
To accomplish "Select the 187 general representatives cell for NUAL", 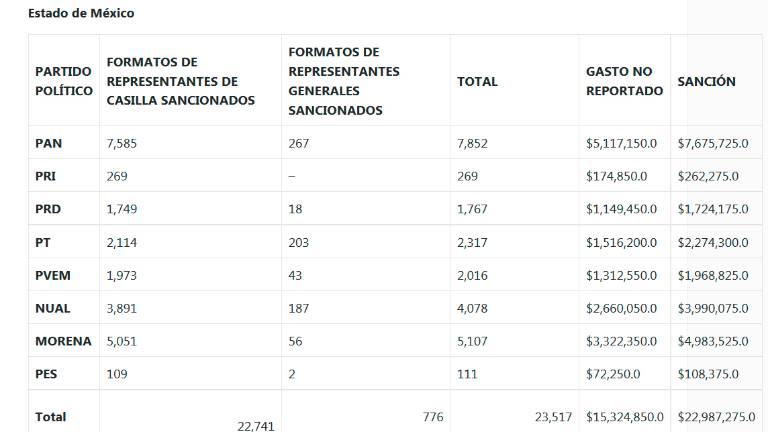I will pos(299,308).
